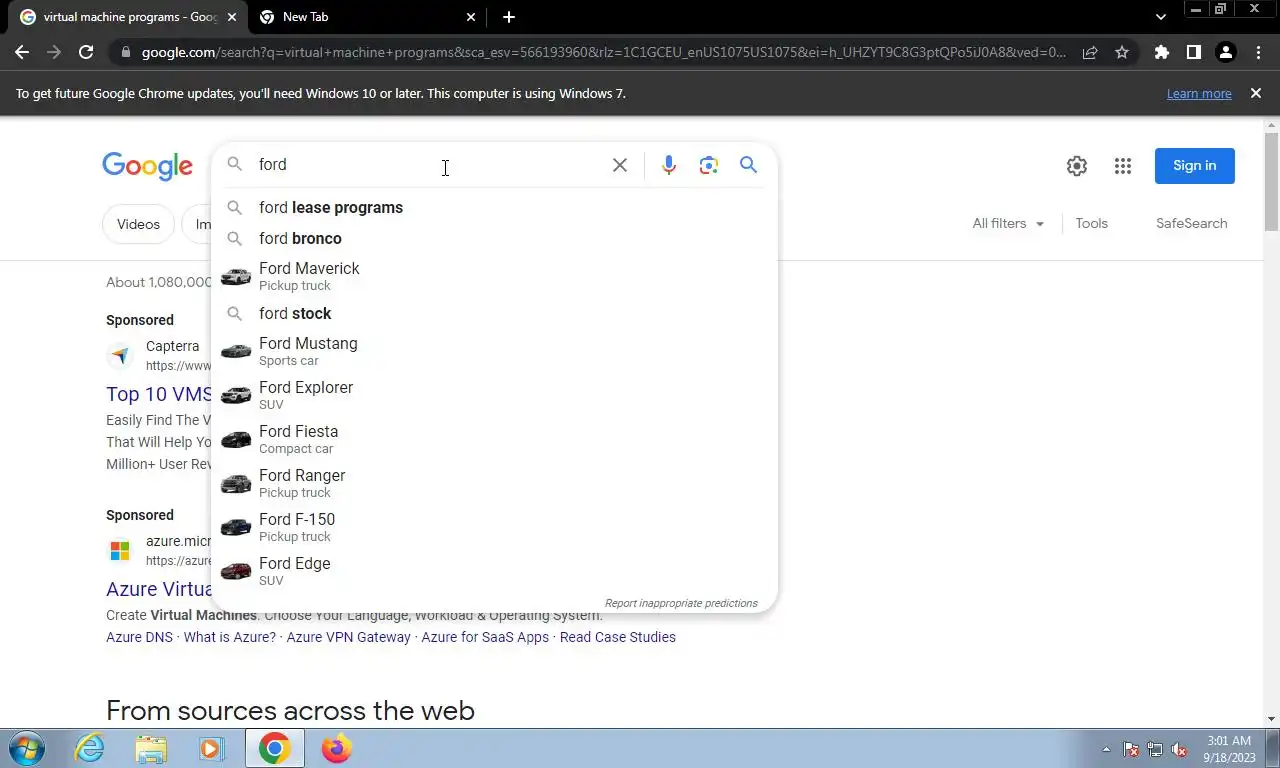Screen dimensions: 1280x768
Task: Open Google apps grid
Action: point(1123,166)
